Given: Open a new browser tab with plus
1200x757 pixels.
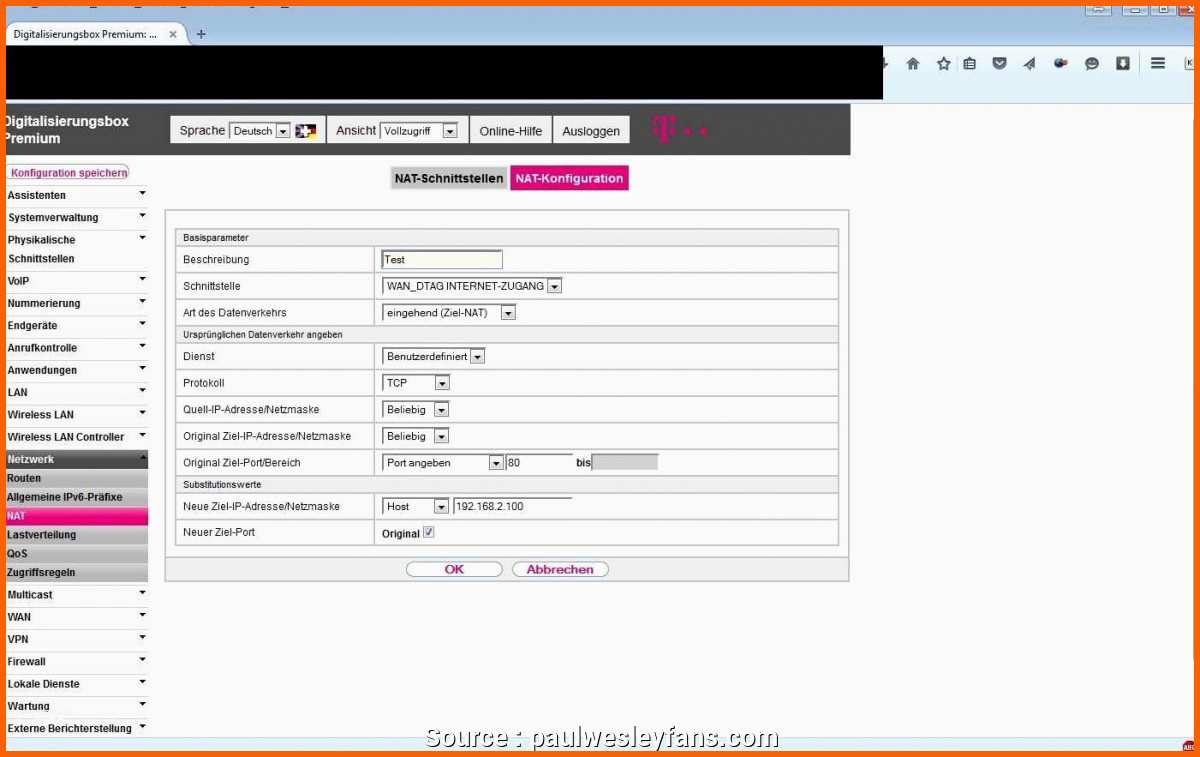Looking at the screenshot, I should pyautogui.click(x=201, y=34).
